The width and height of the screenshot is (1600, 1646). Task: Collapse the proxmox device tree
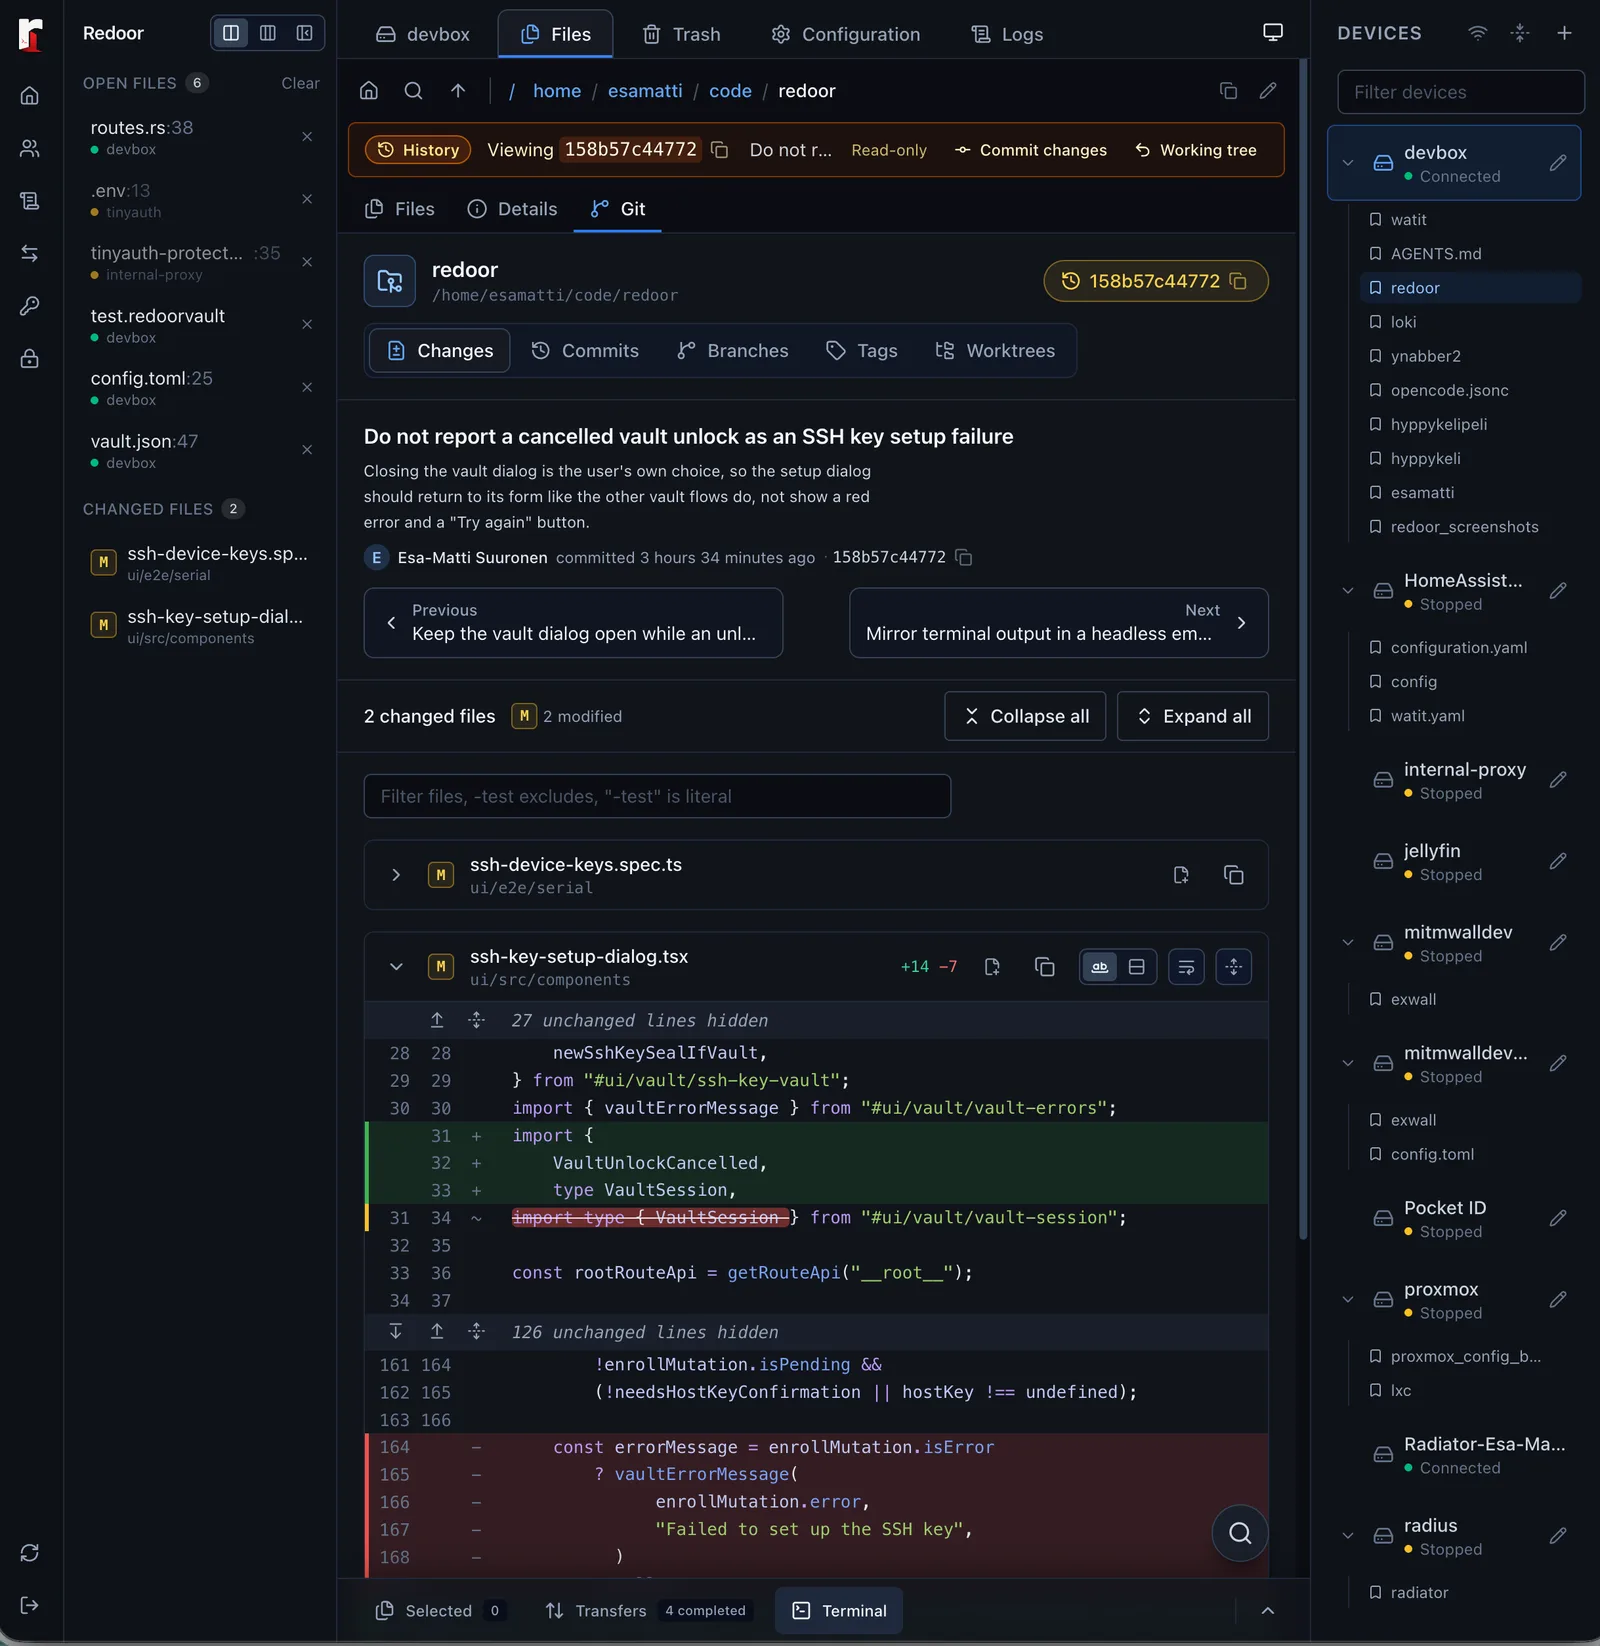tap(1348, 1300)
